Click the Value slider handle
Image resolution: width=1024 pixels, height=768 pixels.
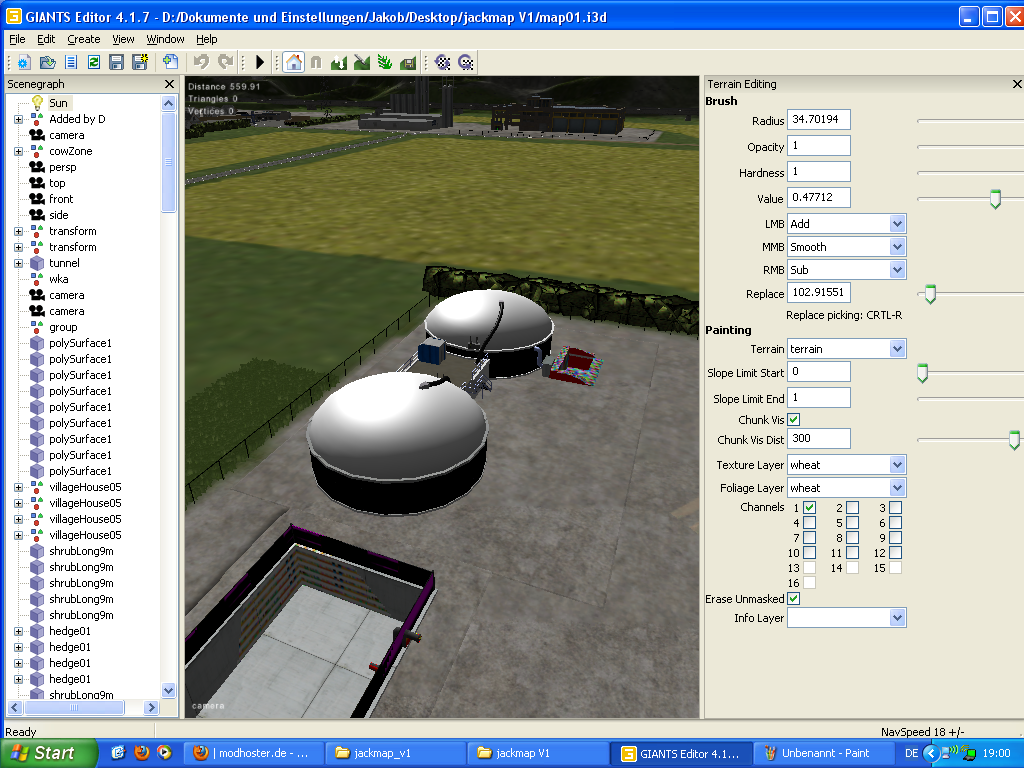coord(995,199)
